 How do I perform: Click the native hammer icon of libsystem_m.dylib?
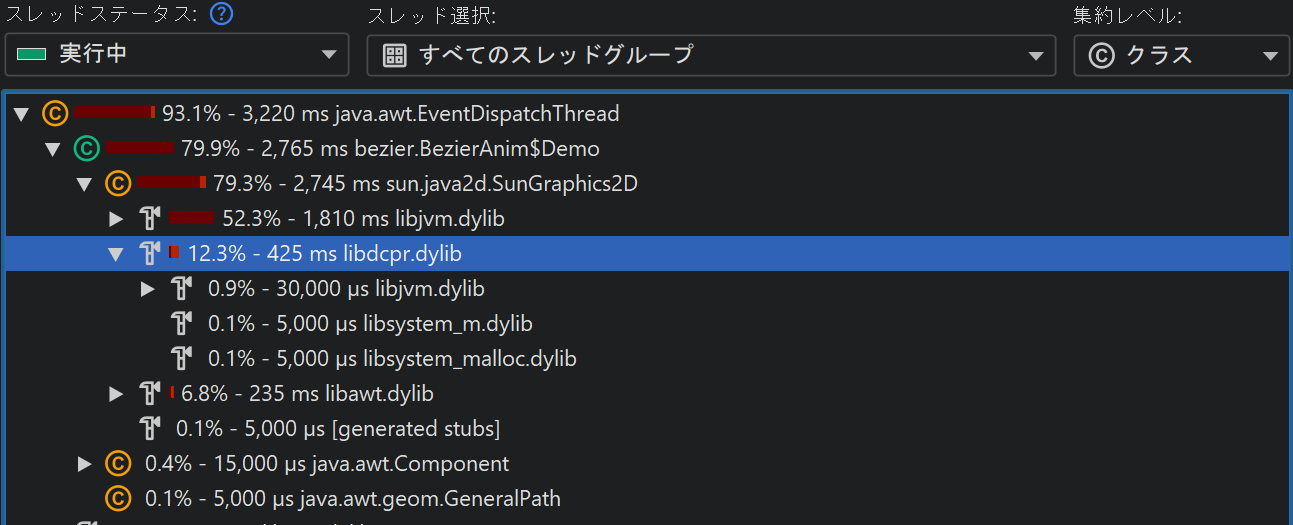[x=181, y=324]
